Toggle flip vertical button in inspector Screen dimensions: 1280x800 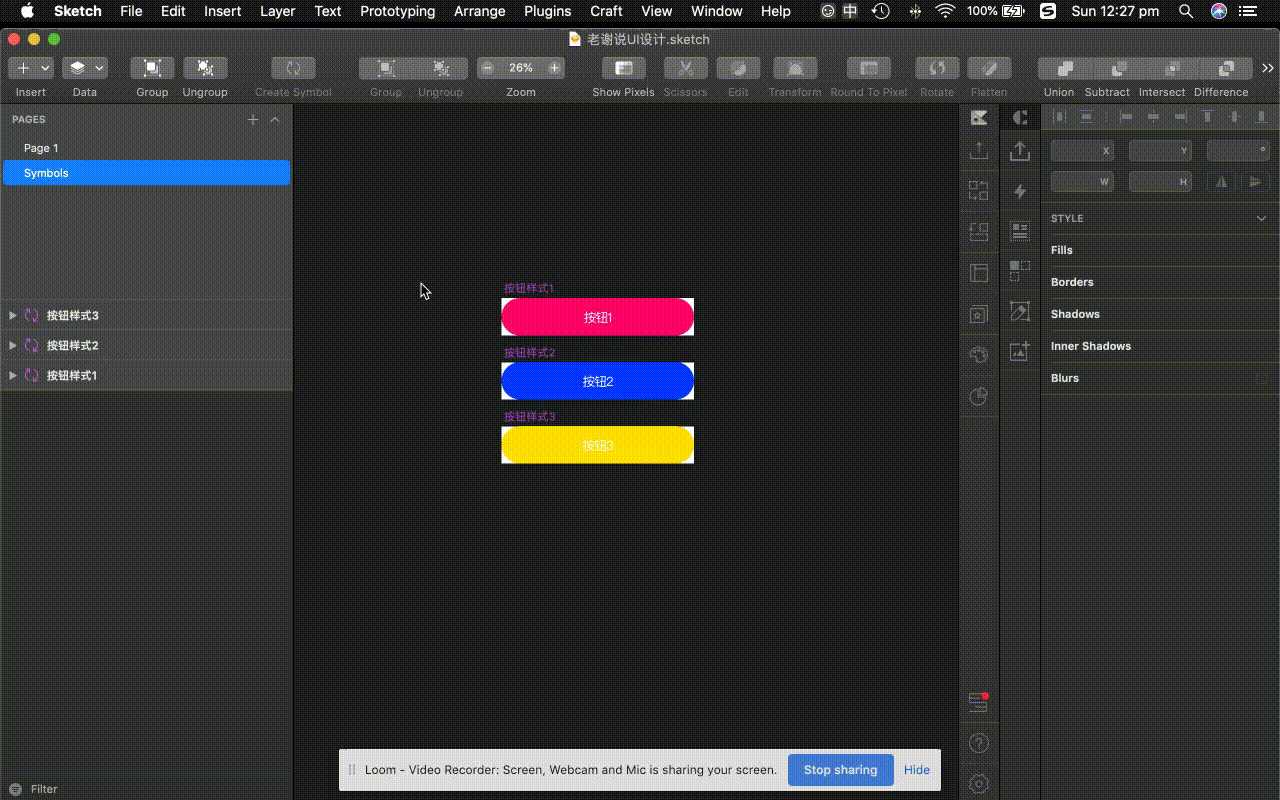point(1255,182)
